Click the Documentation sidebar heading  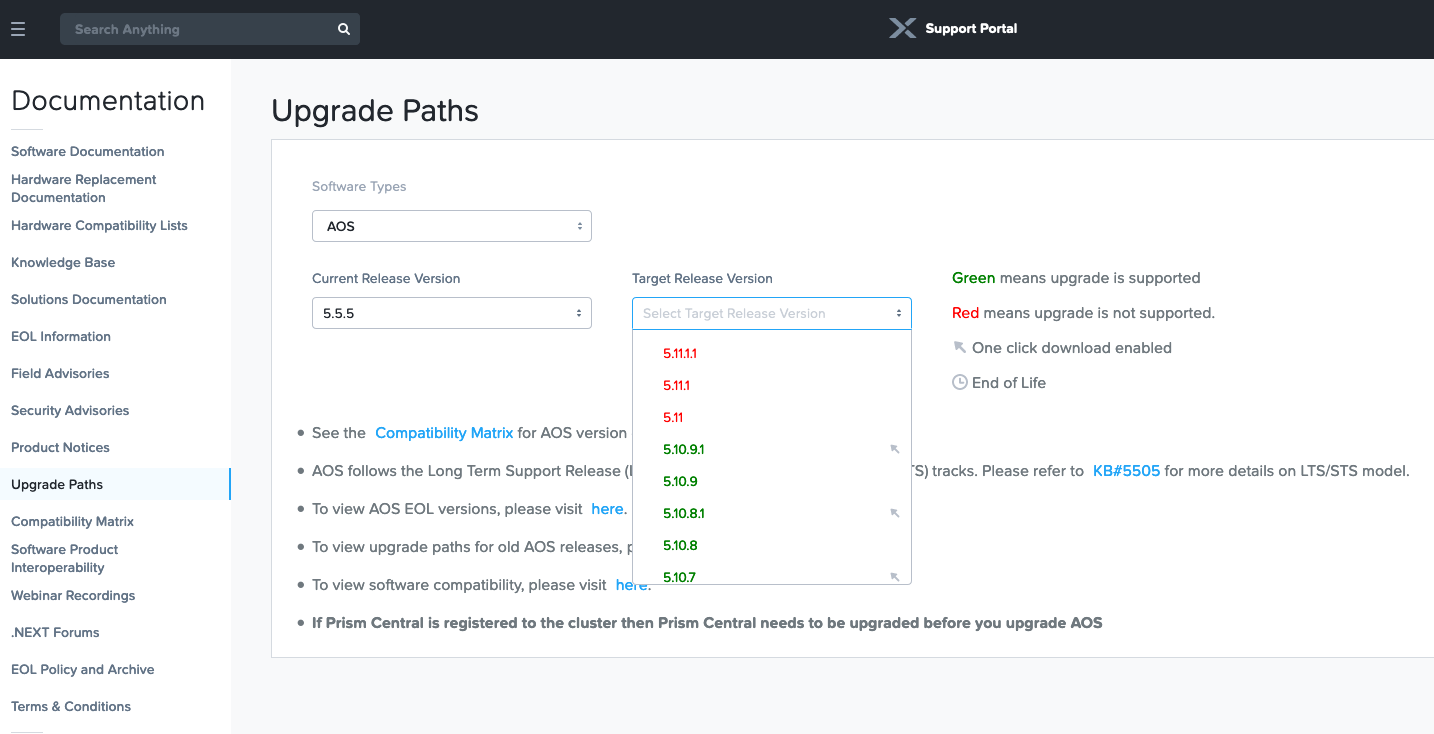click(108, 101)
